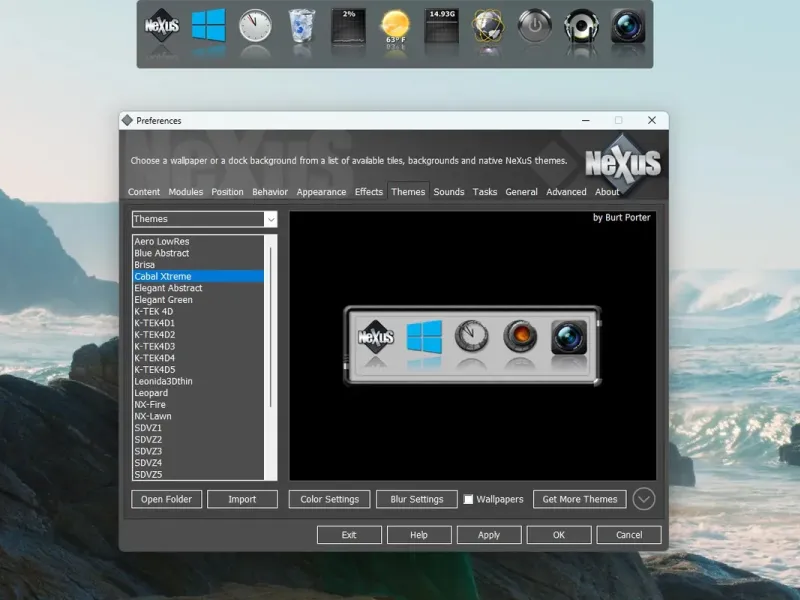Switch to the Modules tab
Screen dimensions: 800x600
tap(186, 192)
